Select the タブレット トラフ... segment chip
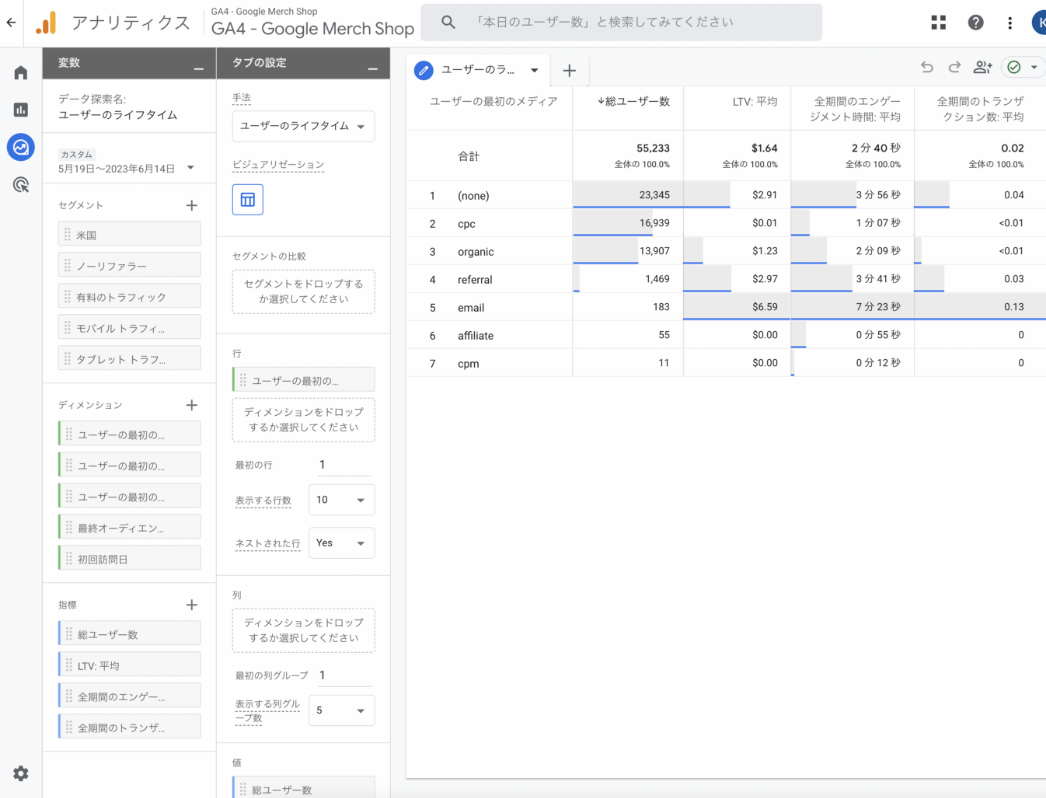1046x798 pixels. coord(129,359)
